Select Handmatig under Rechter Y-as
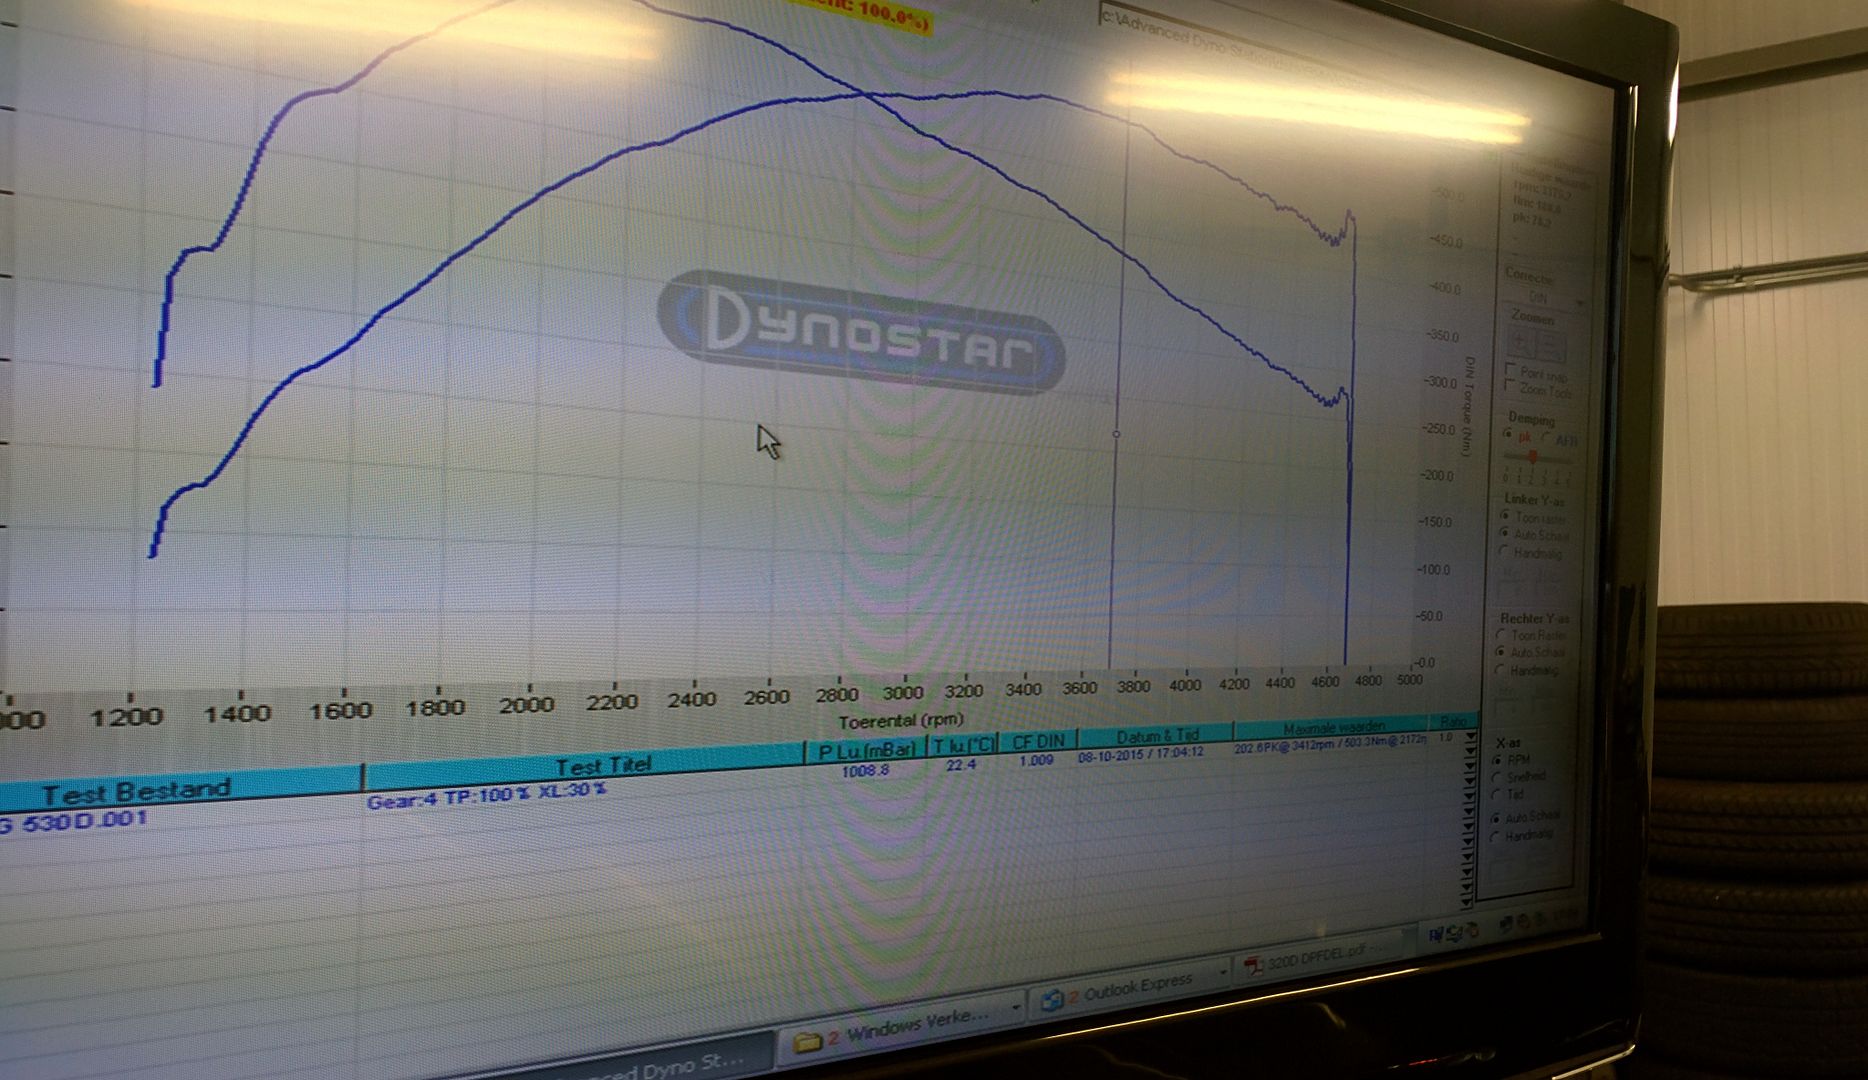 (x=1500, y=670)
